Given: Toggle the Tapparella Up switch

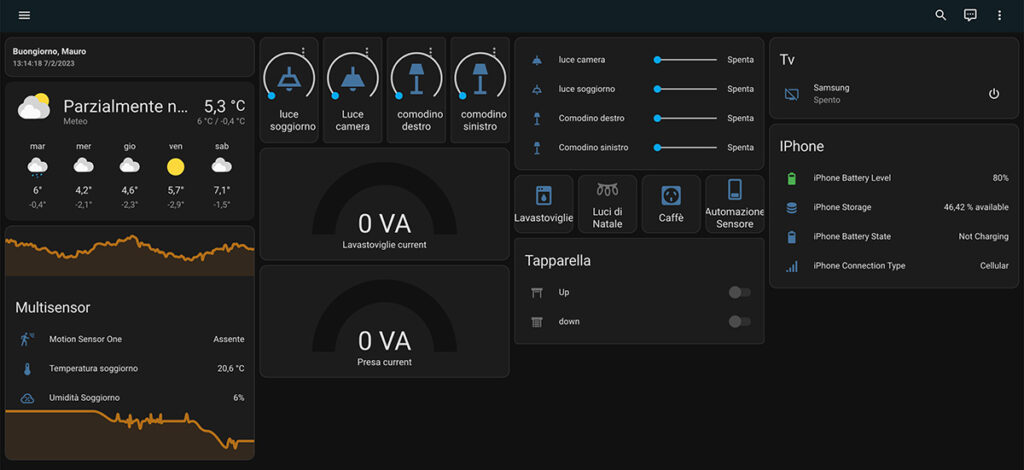Looking at the screenshot, I should pyautogui.click(x=739, y=292).
